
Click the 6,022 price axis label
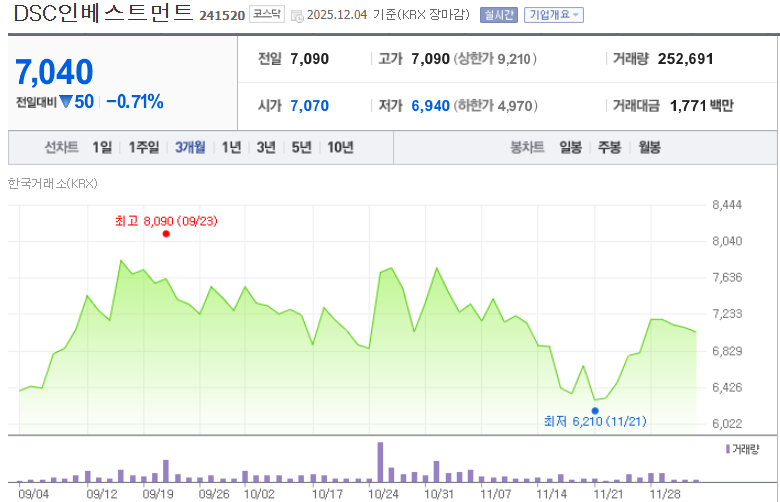727,424
